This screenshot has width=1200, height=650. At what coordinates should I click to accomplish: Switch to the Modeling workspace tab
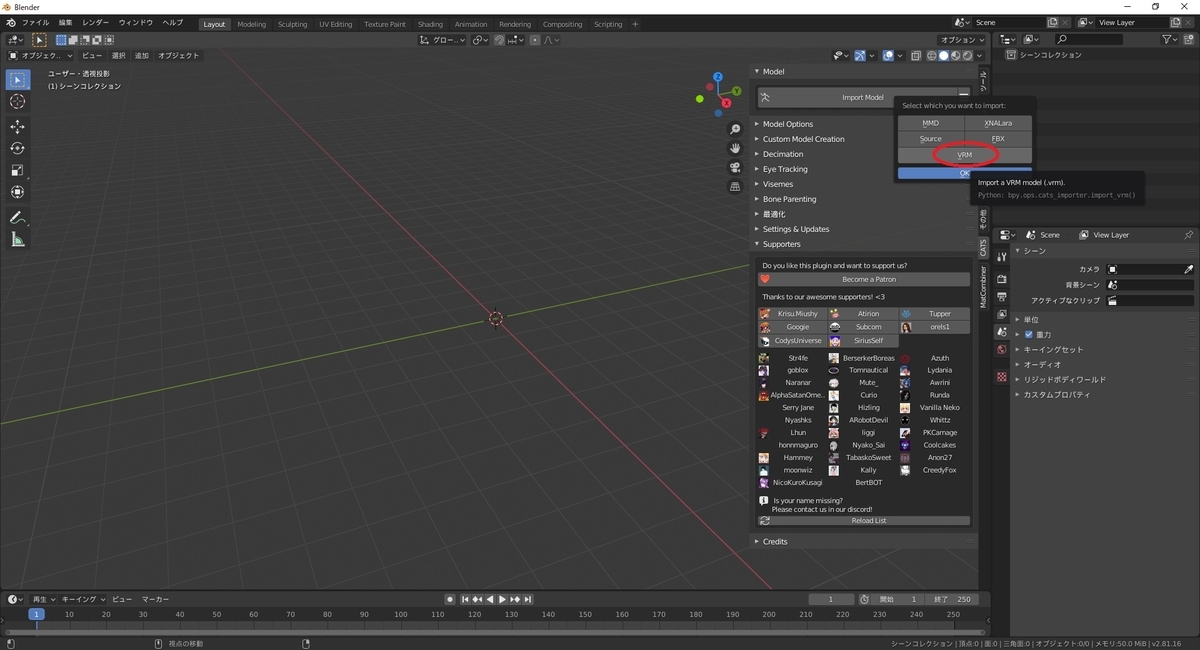click(252, 24)
